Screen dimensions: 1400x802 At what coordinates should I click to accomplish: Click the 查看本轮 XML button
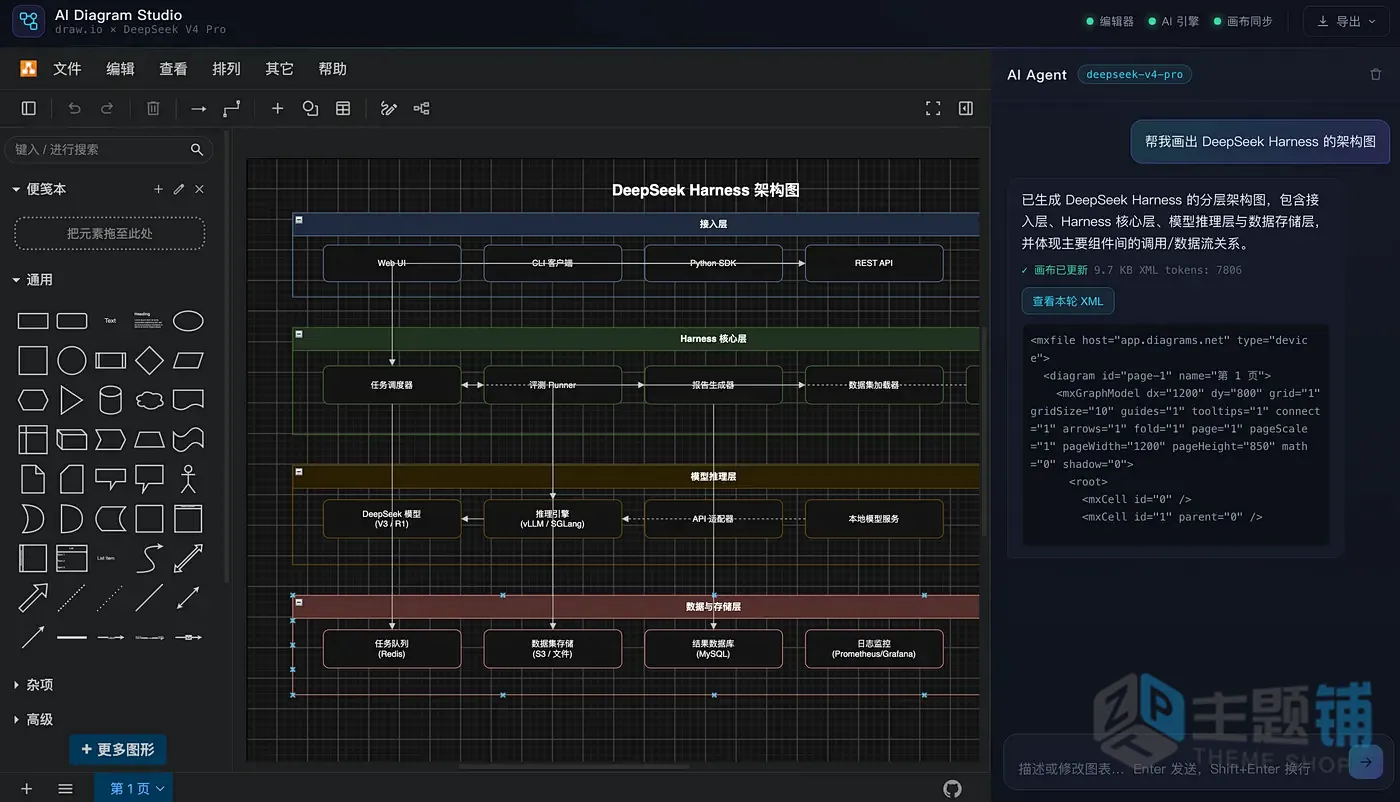1067,301
